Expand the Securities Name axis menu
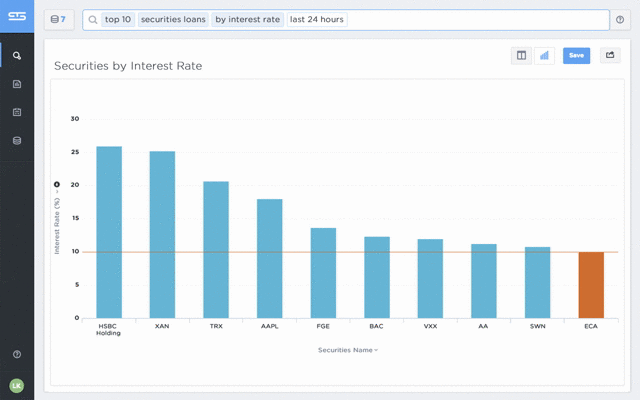The height and width of the screenshot is (400, 640). (348, 350)
